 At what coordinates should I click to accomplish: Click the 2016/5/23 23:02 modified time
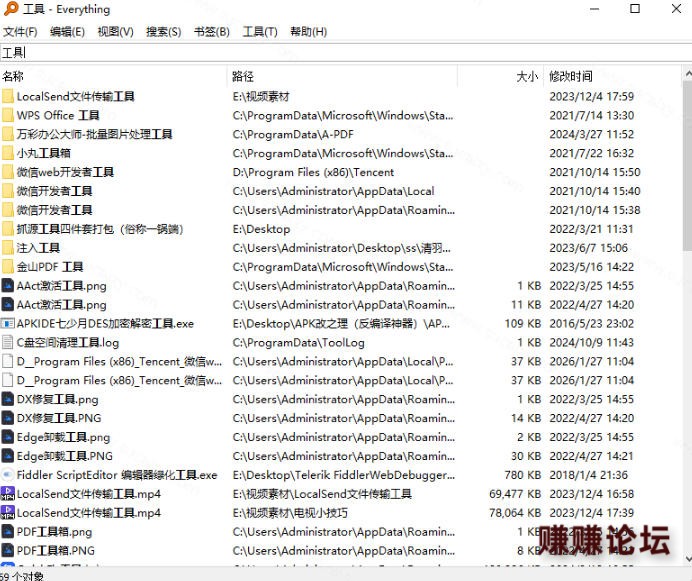coord(591,324)
